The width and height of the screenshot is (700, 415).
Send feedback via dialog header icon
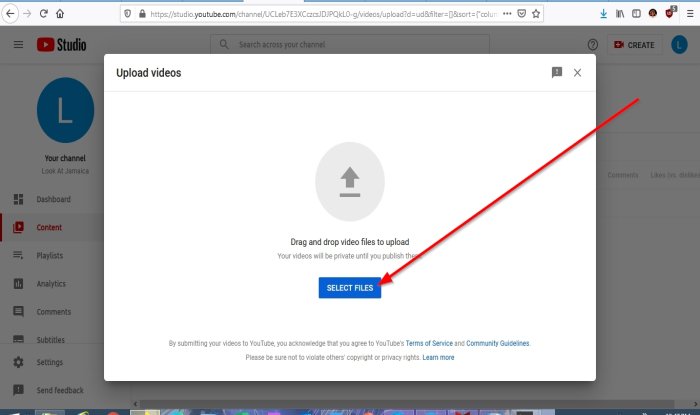(x=557, y=72)
